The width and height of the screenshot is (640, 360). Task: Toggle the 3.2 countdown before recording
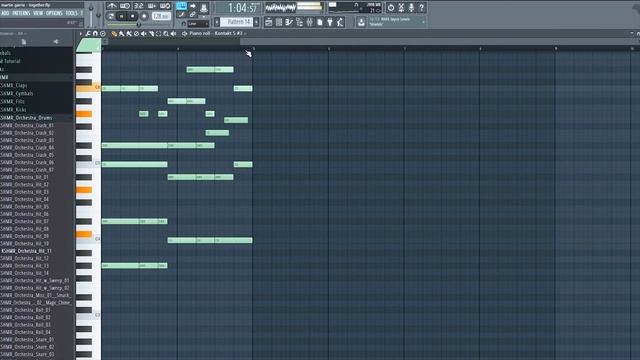[x=139, y=6]
